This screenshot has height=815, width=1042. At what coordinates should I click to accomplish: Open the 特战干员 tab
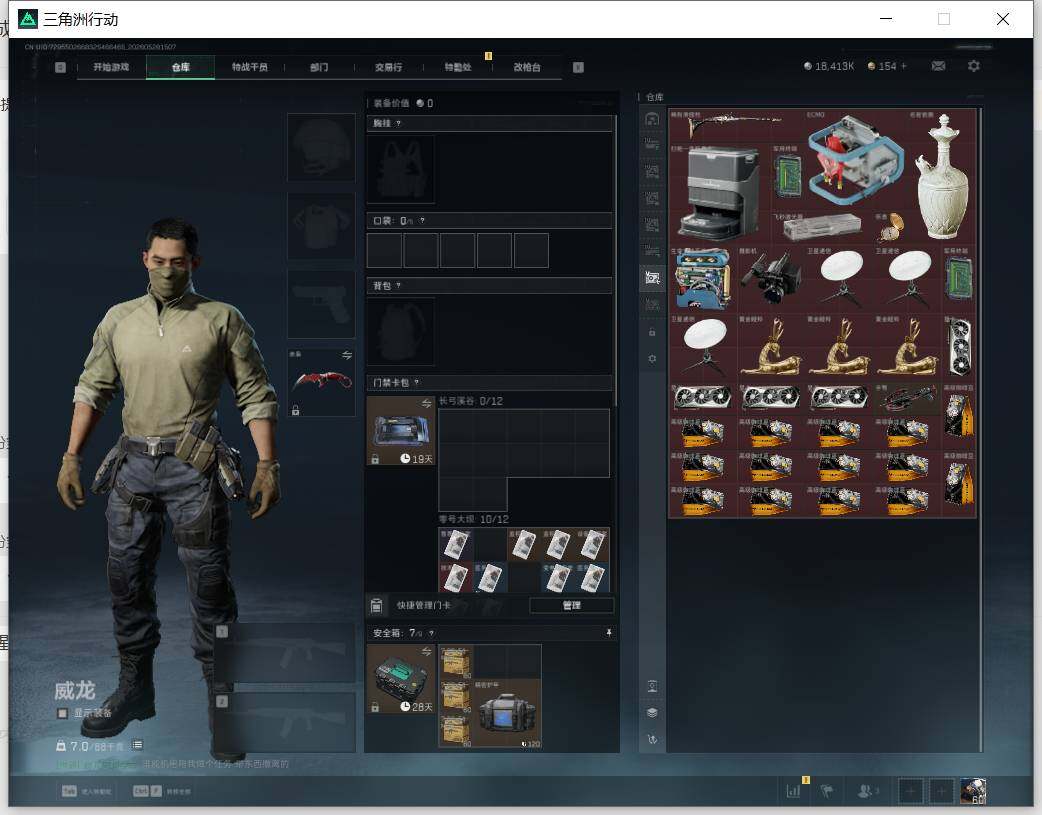[x=250, y=67]
